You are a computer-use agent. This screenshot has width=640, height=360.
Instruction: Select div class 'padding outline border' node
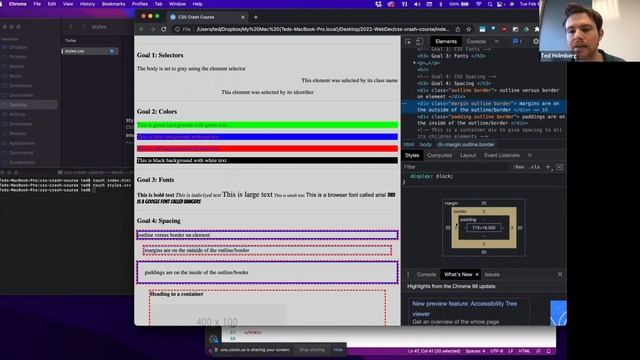[491, 120]
